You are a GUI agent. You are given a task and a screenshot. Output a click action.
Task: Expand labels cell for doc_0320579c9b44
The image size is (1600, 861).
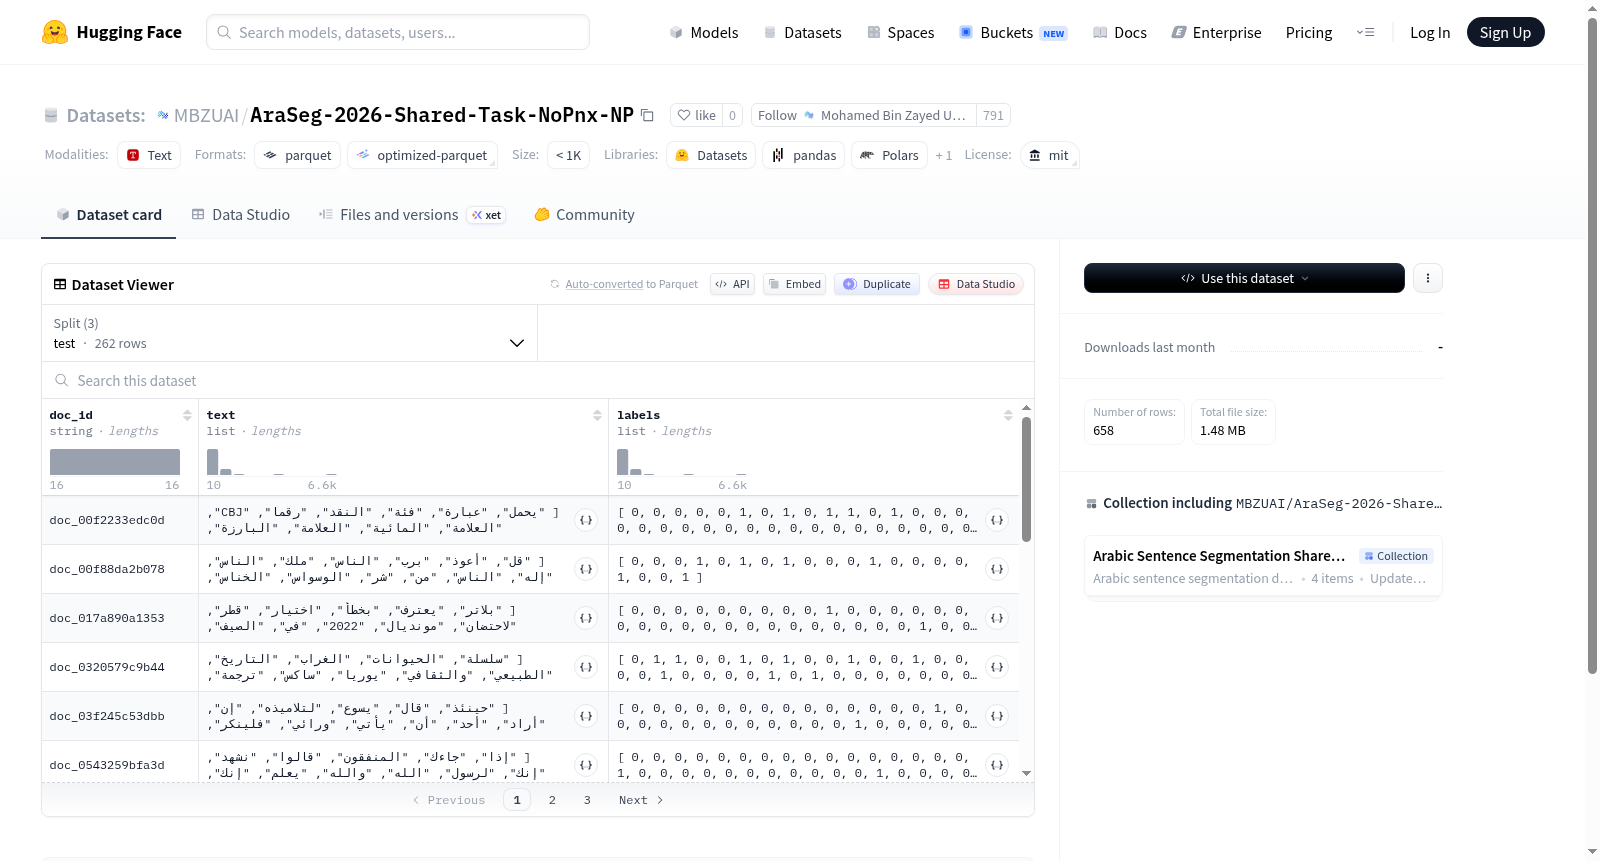[x=997, y=667]
